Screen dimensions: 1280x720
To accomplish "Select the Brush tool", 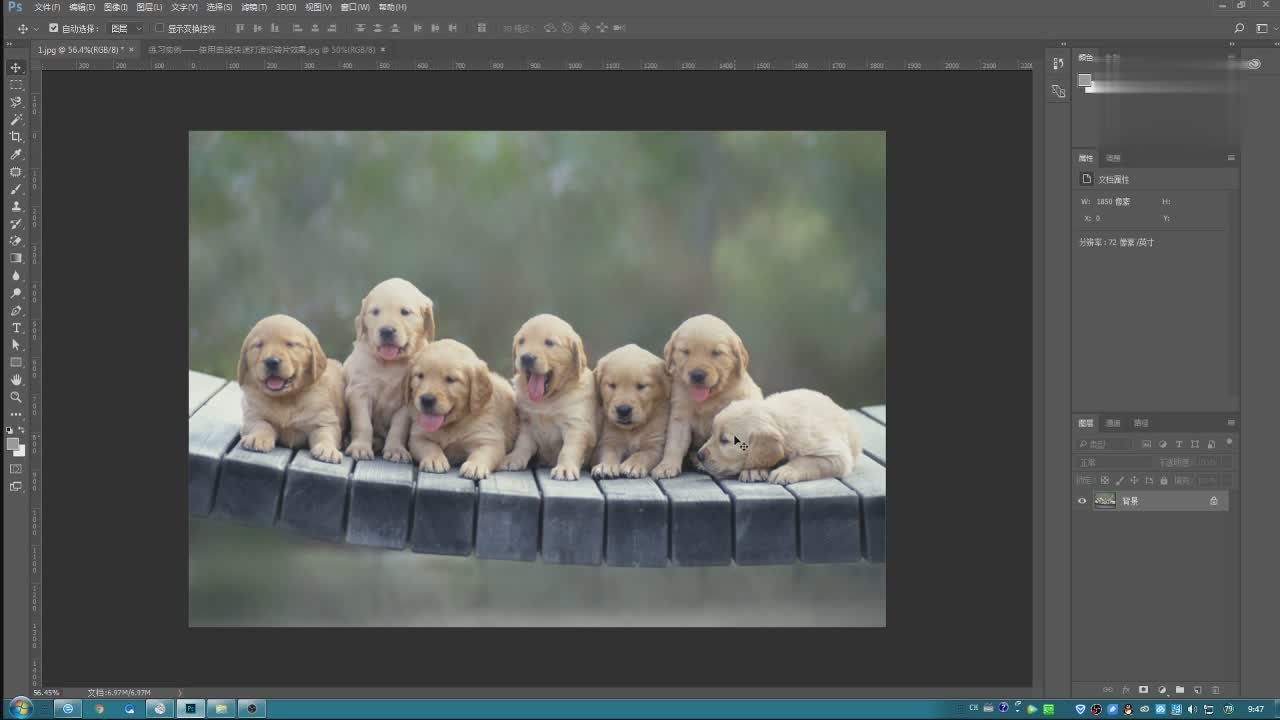I will pos(16,189).
